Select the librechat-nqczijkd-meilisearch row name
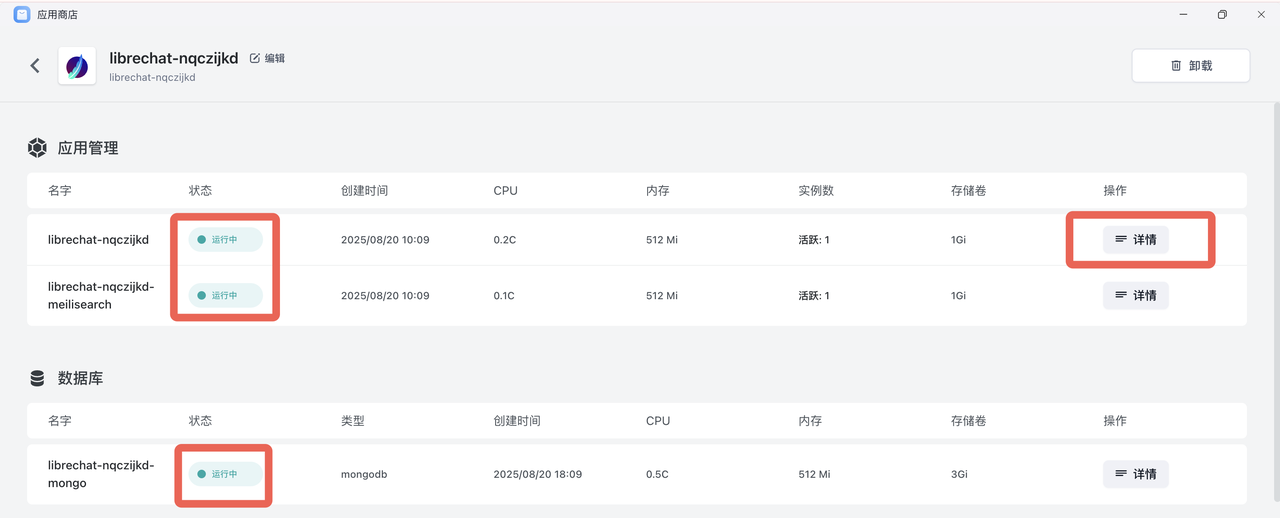This screenshot has height=518, width=1280. (x=101, y=295)
